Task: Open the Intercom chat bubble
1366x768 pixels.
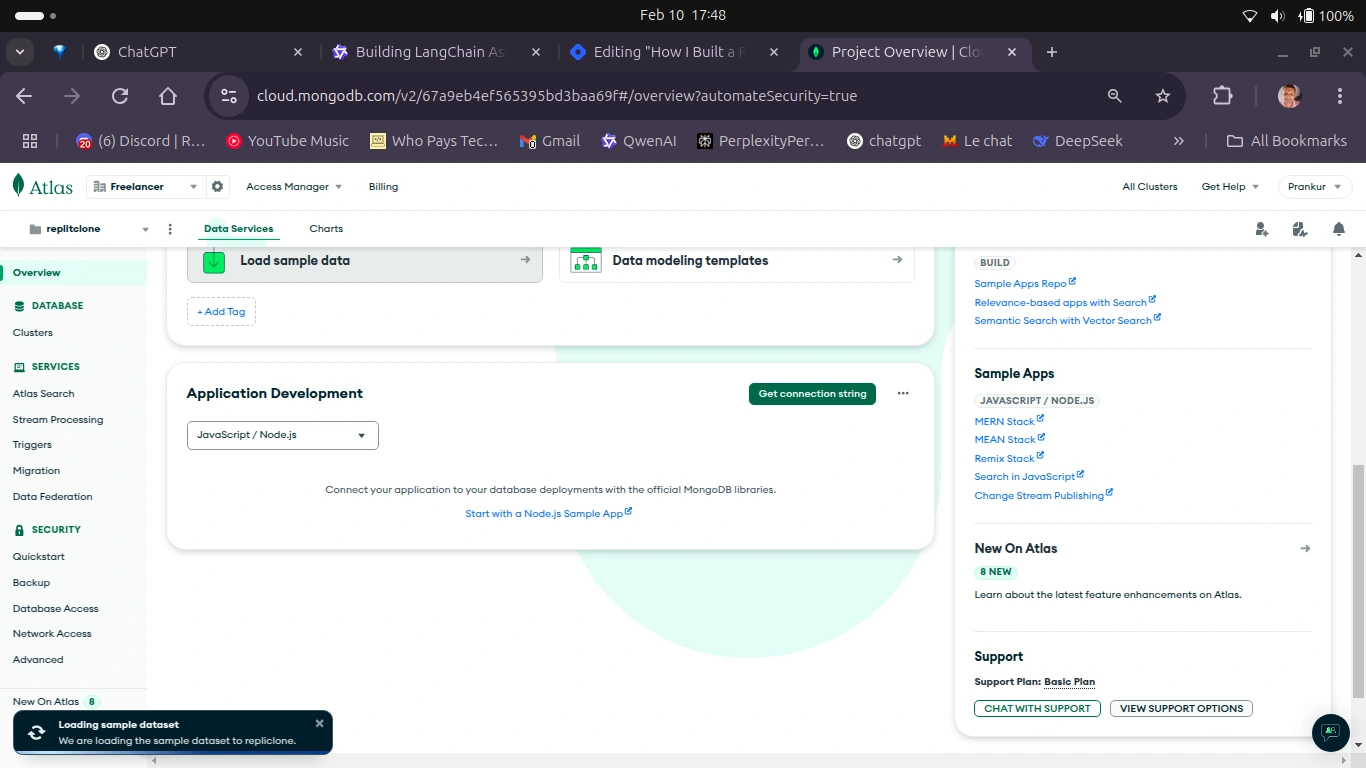Action: pos(1330,733)
